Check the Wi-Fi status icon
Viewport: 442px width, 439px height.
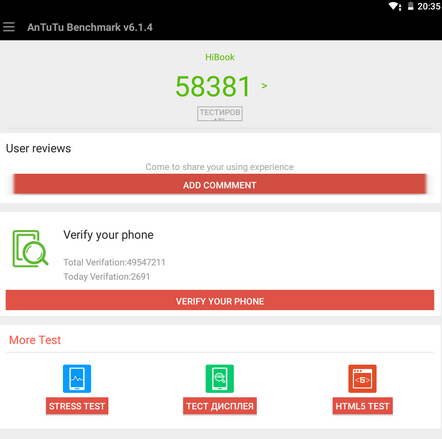point(394,6)
